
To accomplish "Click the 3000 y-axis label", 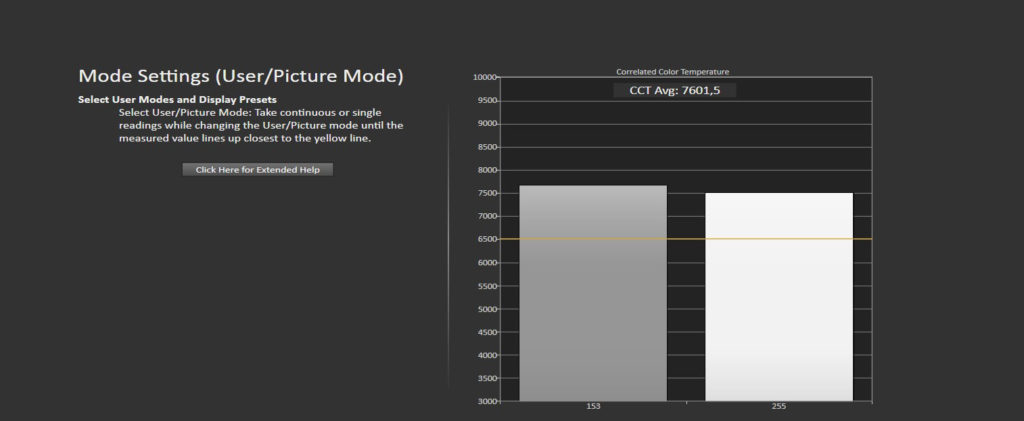I will 487,401.
